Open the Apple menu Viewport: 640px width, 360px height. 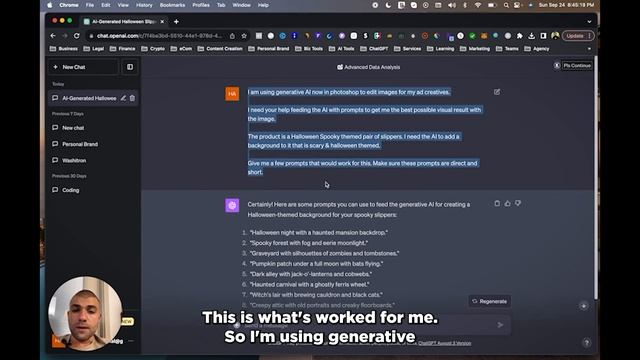click(x=50, y=5)
